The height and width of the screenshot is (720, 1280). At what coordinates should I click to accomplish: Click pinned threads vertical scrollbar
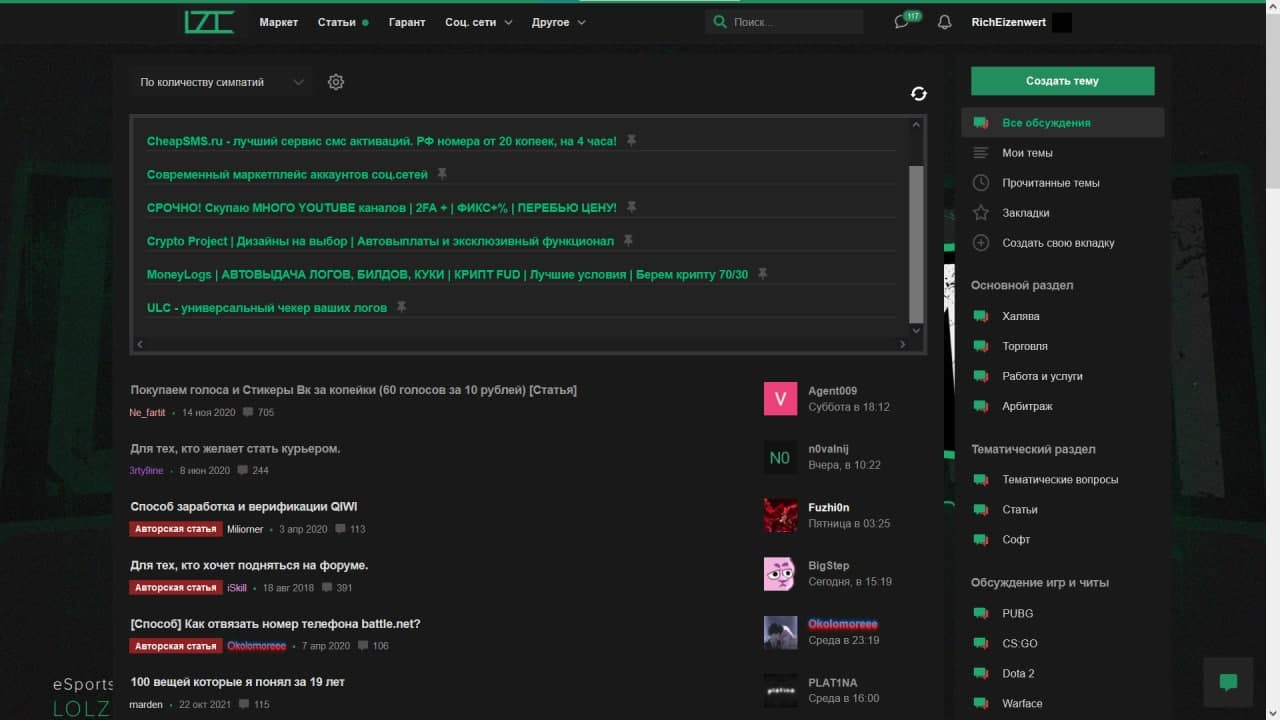[916, 243]
